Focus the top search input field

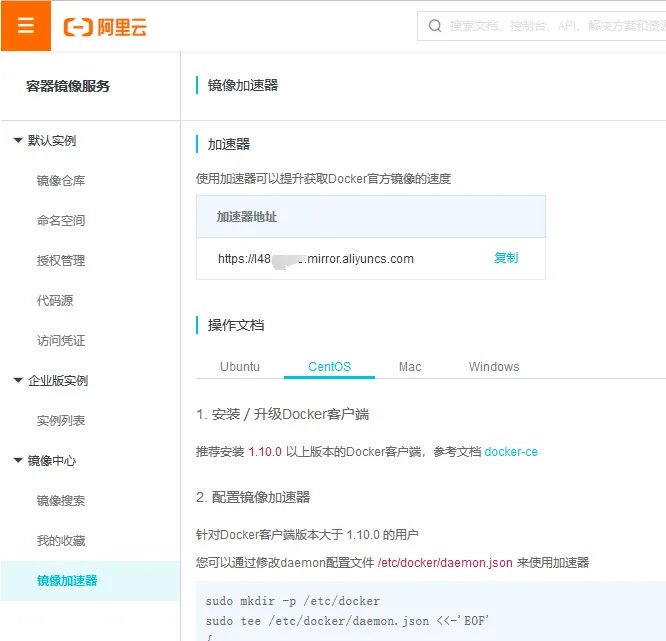click(542, 26)
